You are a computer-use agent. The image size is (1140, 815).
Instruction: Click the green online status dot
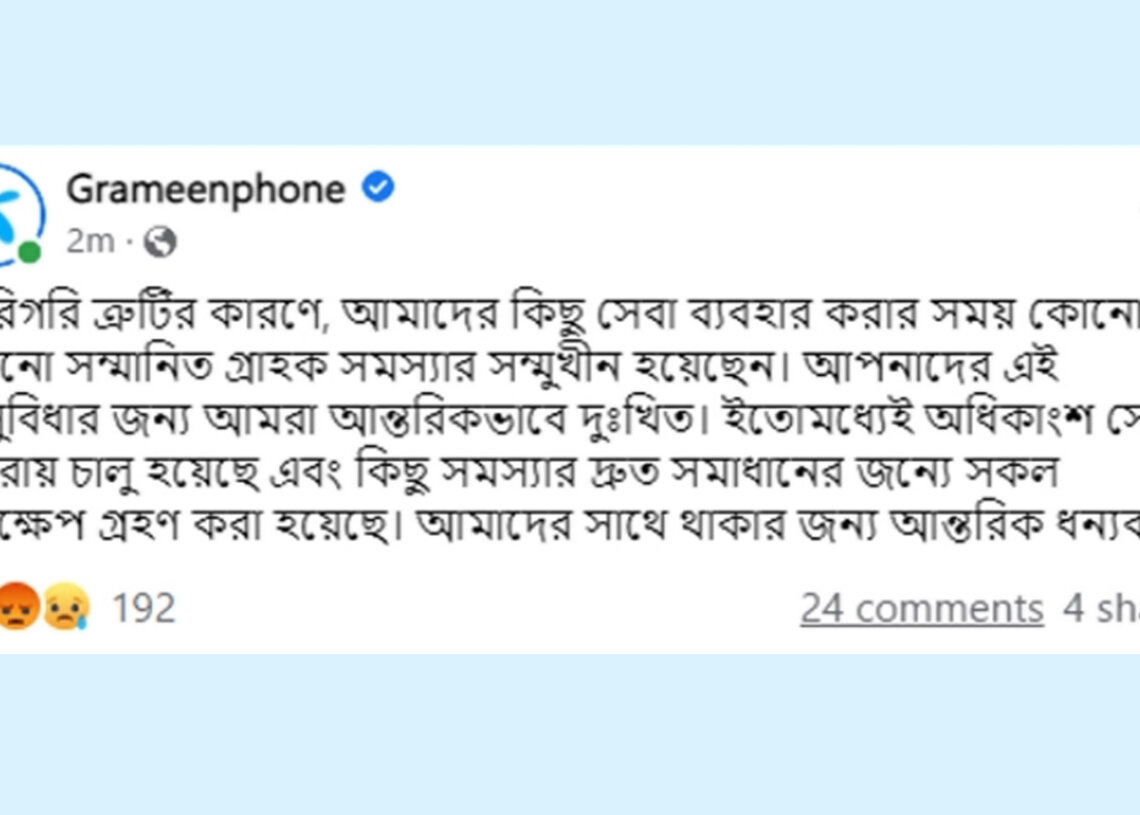pos(30,253)
